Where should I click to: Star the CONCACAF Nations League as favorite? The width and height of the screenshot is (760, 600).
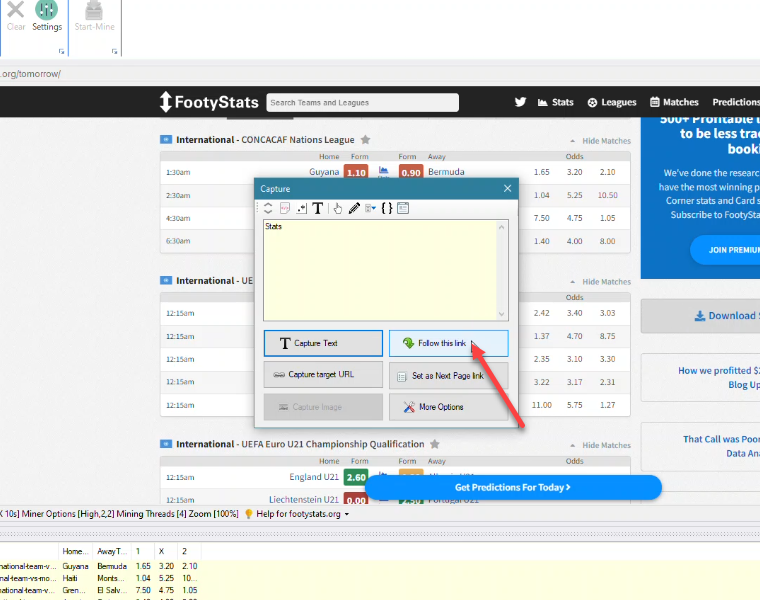click(366, 140)
